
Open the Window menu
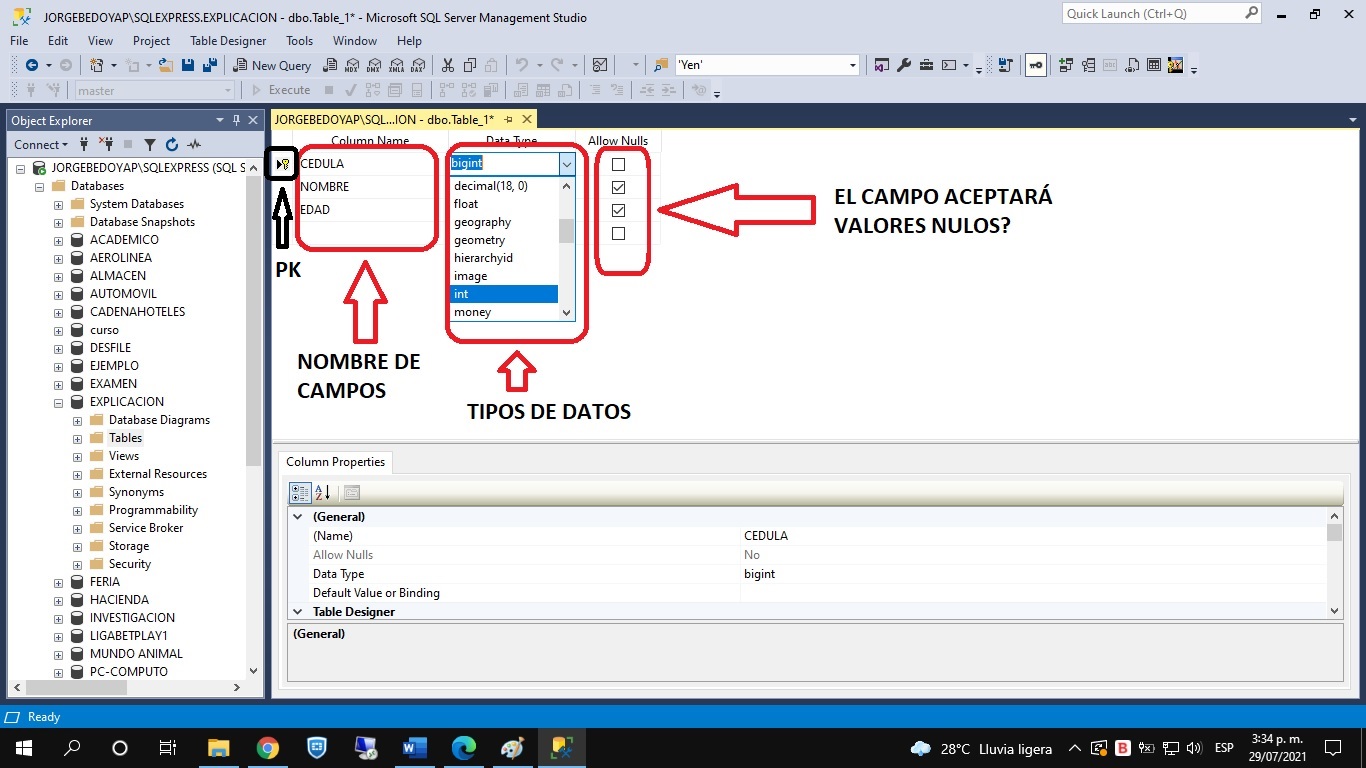point(355,41)
